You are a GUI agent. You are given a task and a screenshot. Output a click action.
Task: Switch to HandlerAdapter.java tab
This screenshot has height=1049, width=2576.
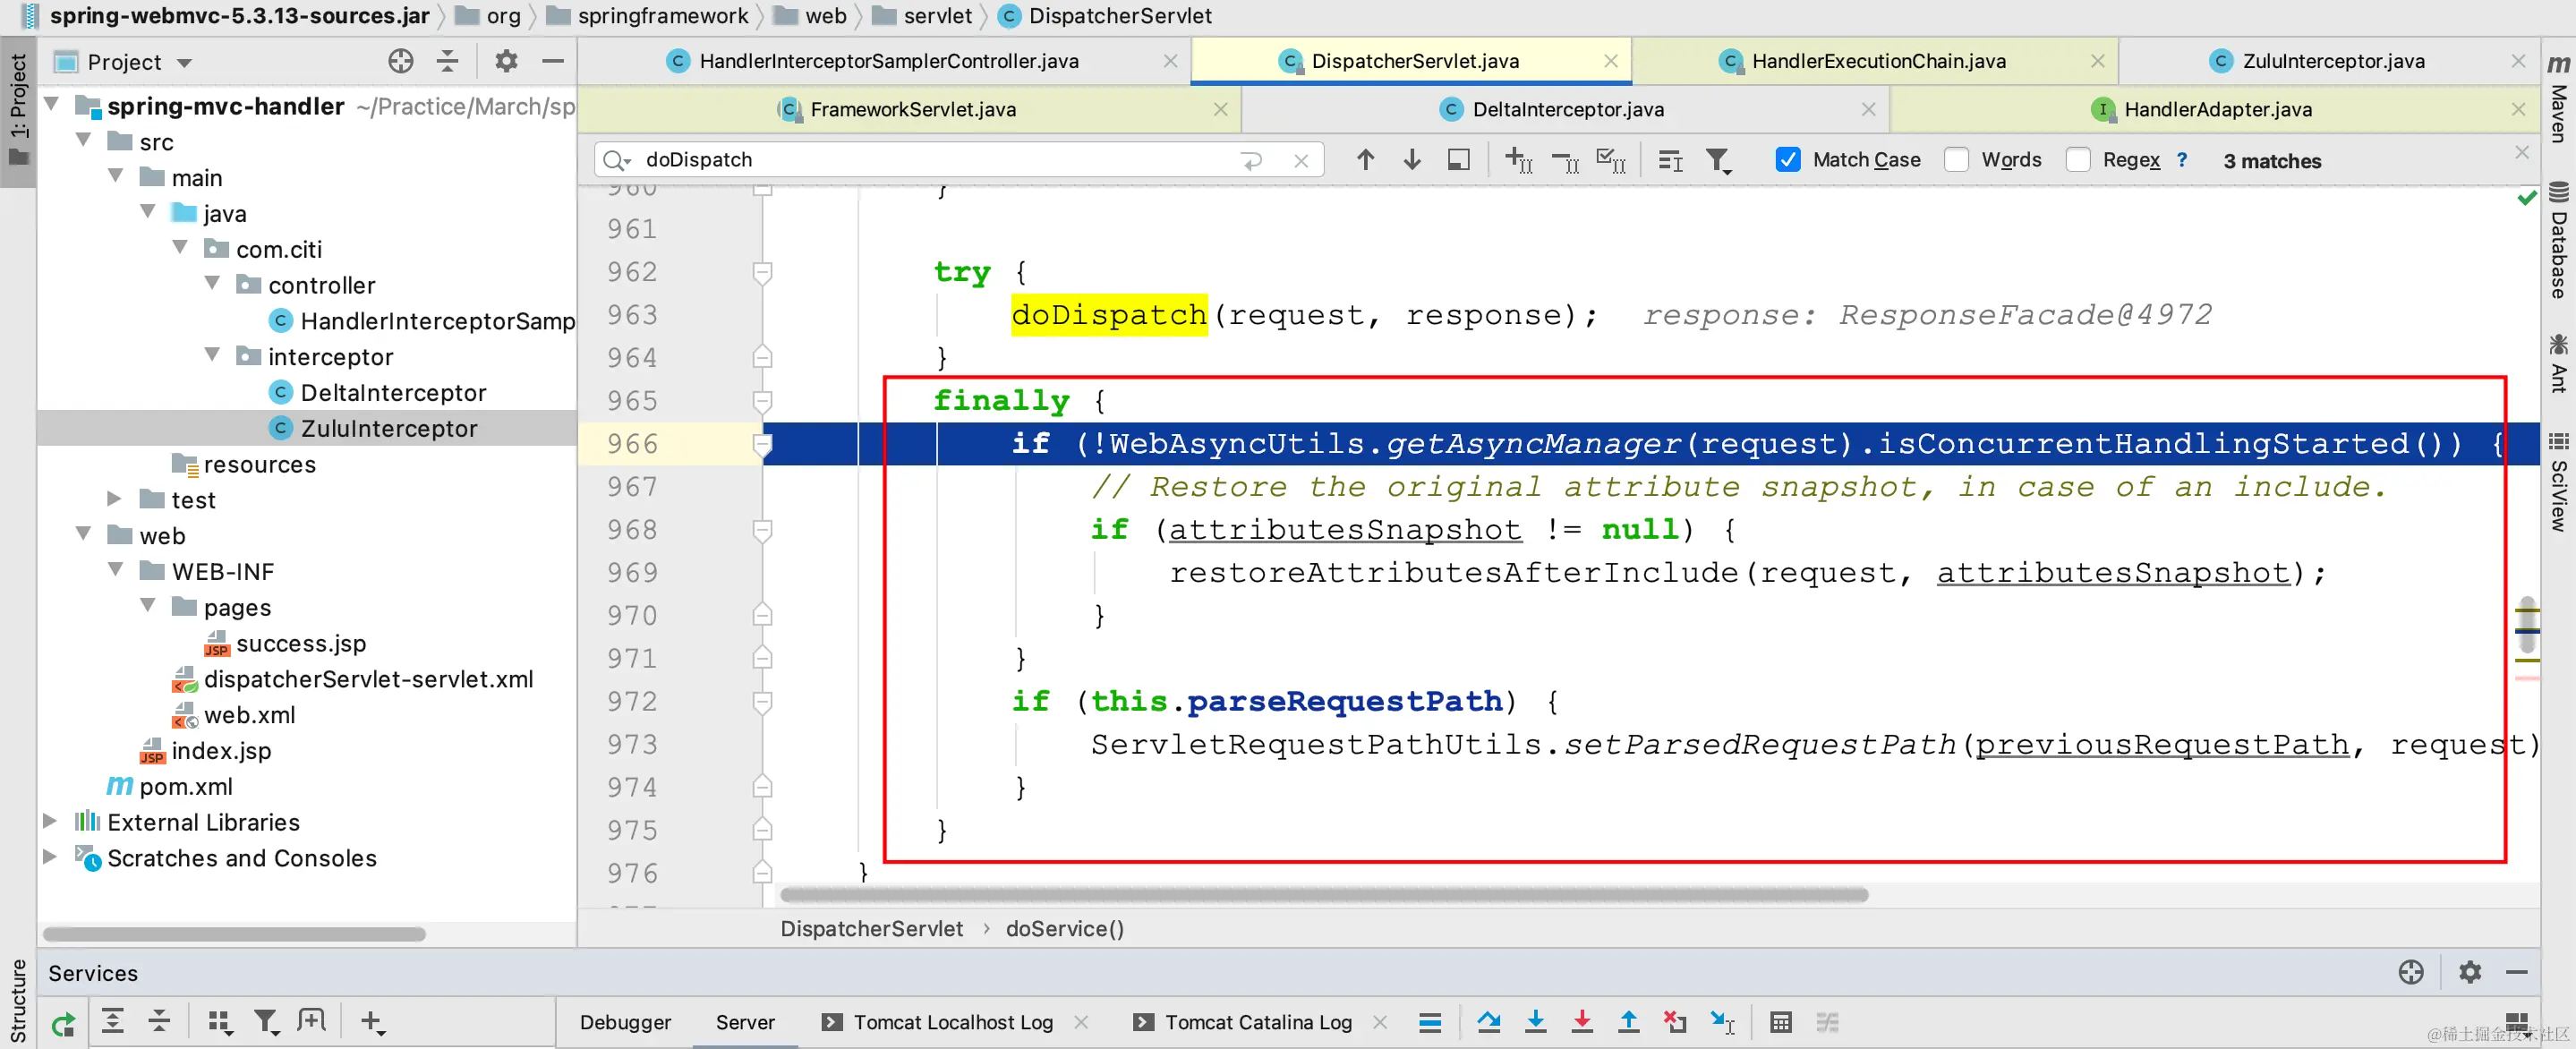tap(2217, 109)
